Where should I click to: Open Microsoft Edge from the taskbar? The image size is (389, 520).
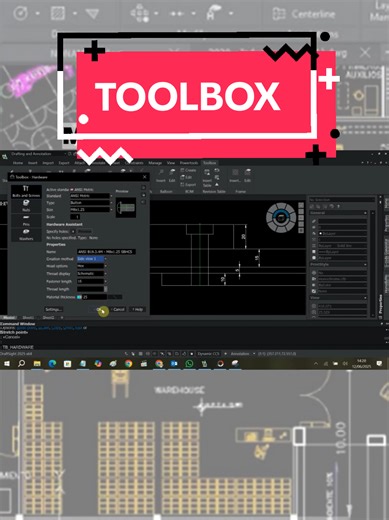(x=52, y=364)
